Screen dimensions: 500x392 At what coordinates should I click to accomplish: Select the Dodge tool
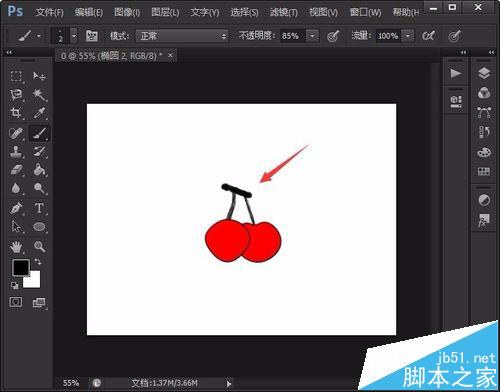[x=39, y=188]
